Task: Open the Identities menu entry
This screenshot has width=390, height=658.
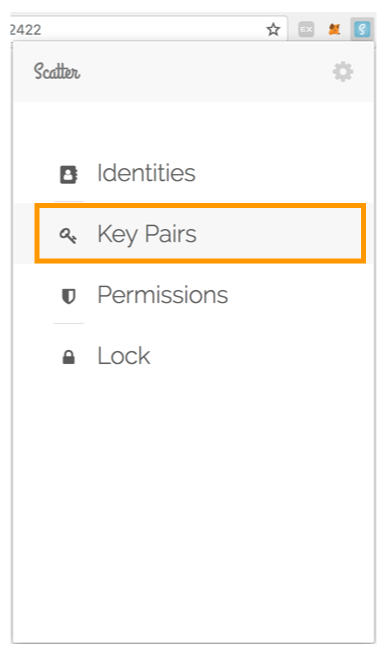Action: coord(146,173)
